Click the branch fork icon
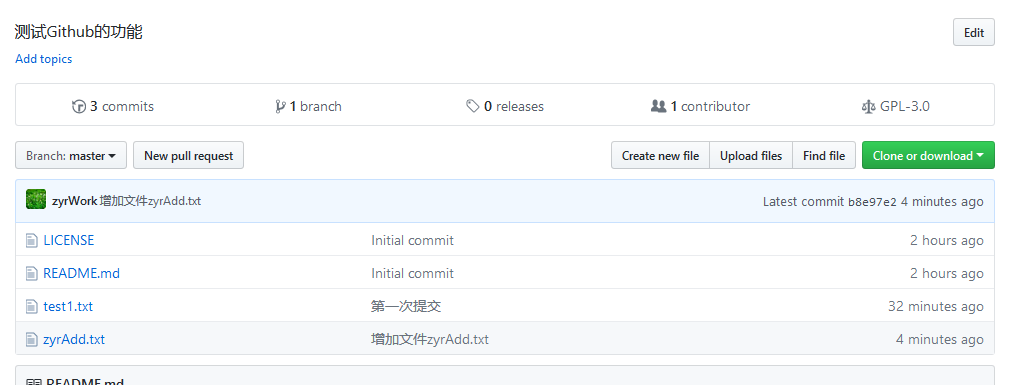 pos(280,106)
